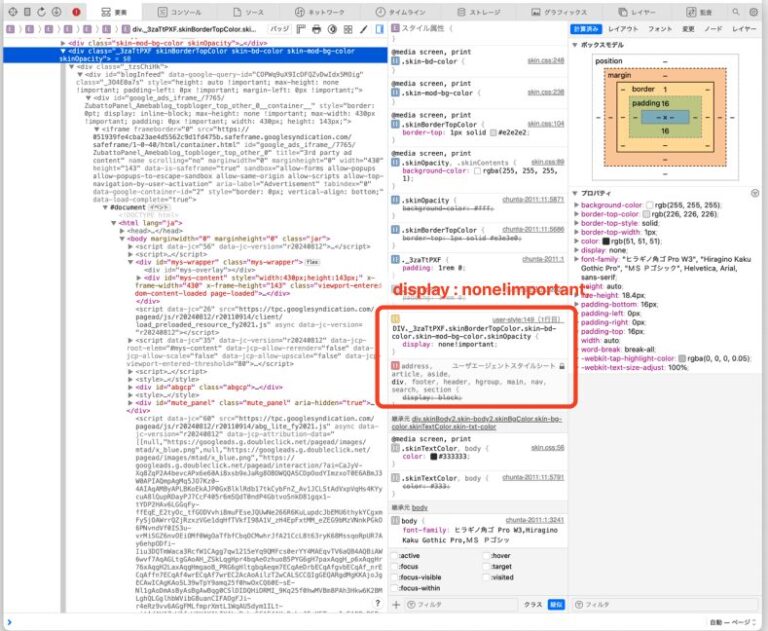Activate the element selection crosshair icon
This screenshot has height=631, width=768.
click(x=13, y=12)
